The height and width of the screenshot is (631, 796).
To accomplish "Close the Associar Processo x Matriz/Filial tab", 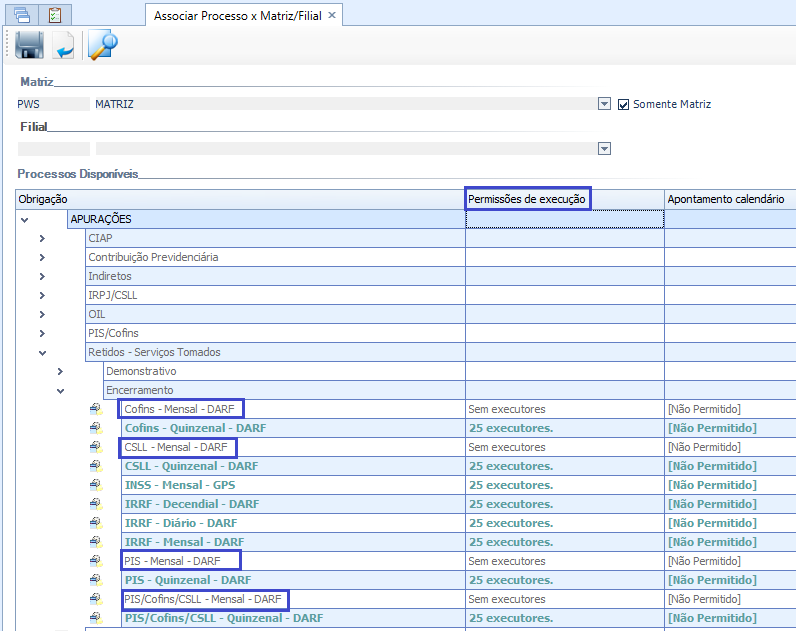I will click(333, 15).
